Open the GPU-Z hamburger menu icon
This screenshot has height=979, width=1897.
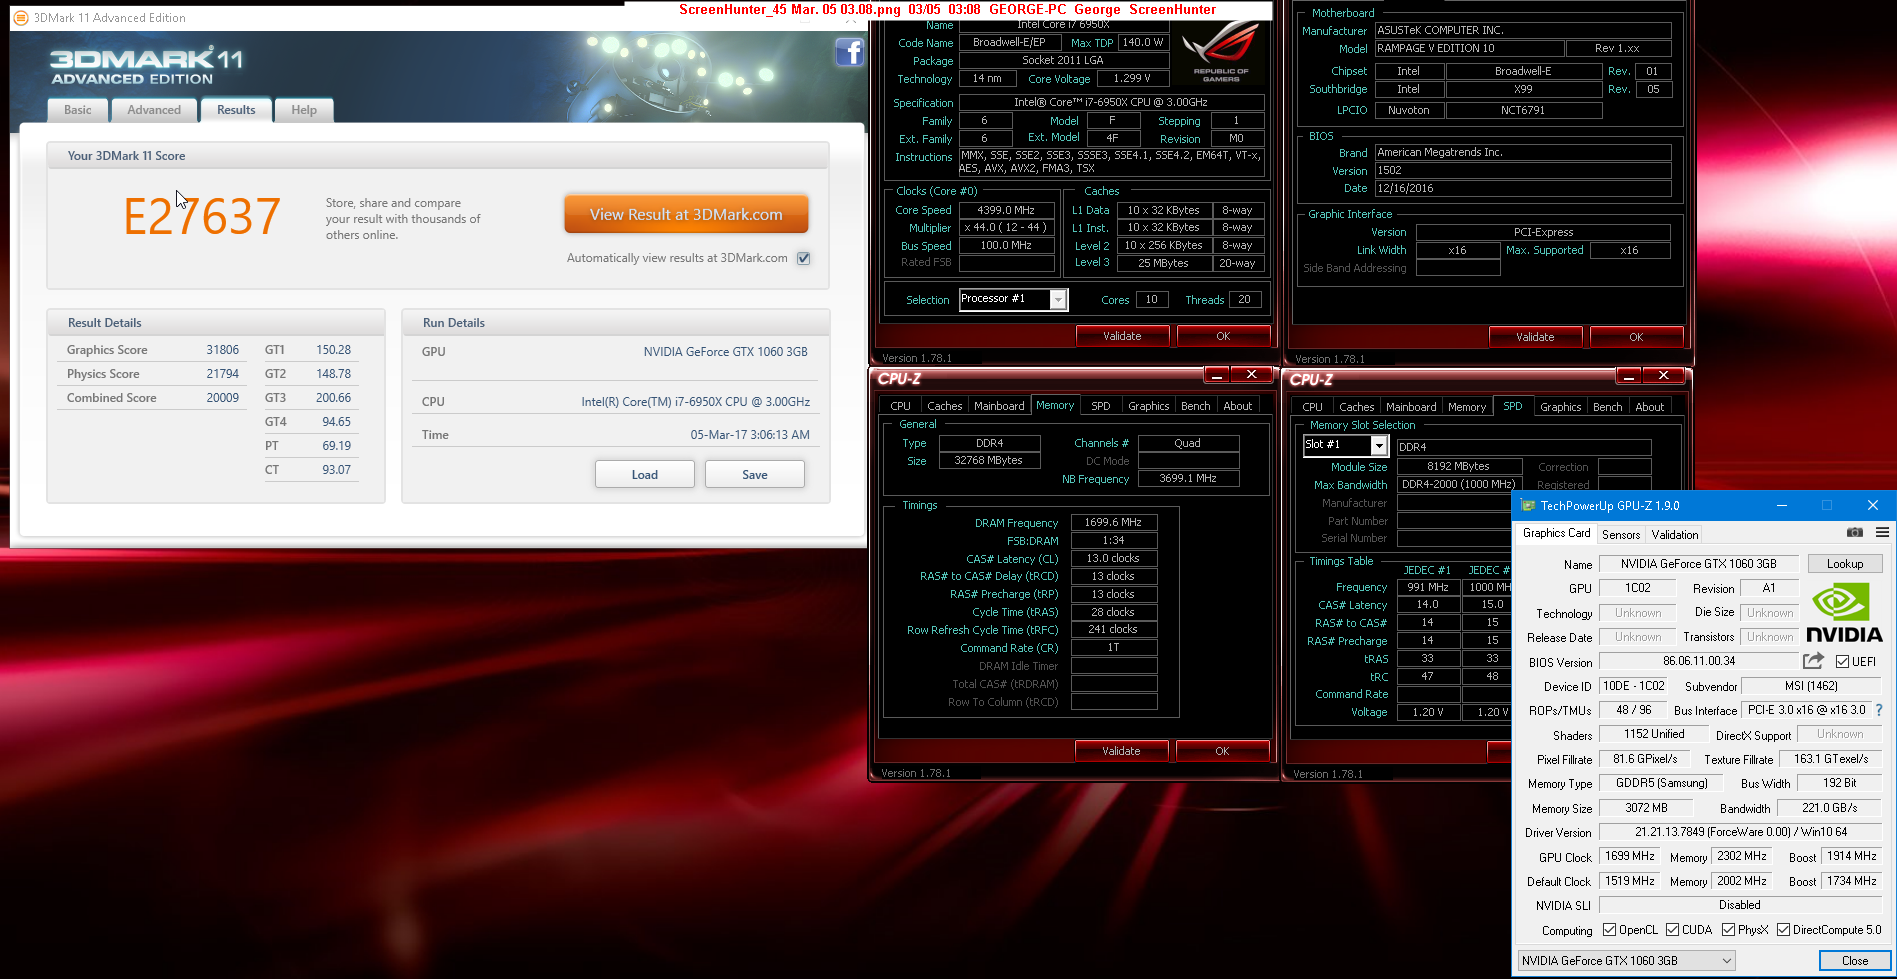click(1882, 533)
